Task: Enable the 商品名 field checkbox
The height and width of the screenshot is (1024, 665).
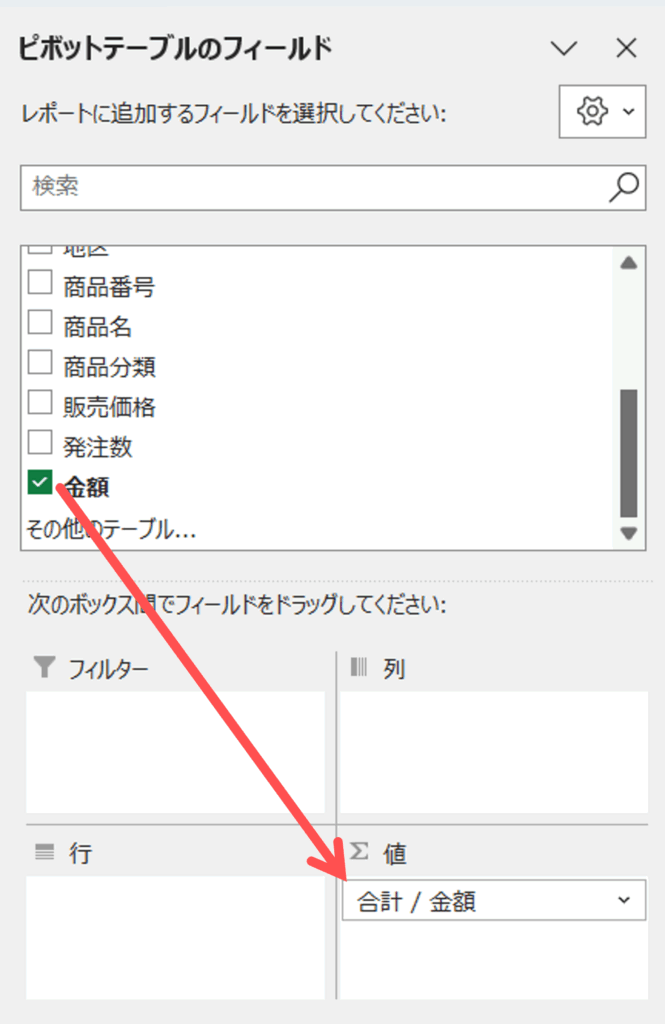Action: point(40,323)
